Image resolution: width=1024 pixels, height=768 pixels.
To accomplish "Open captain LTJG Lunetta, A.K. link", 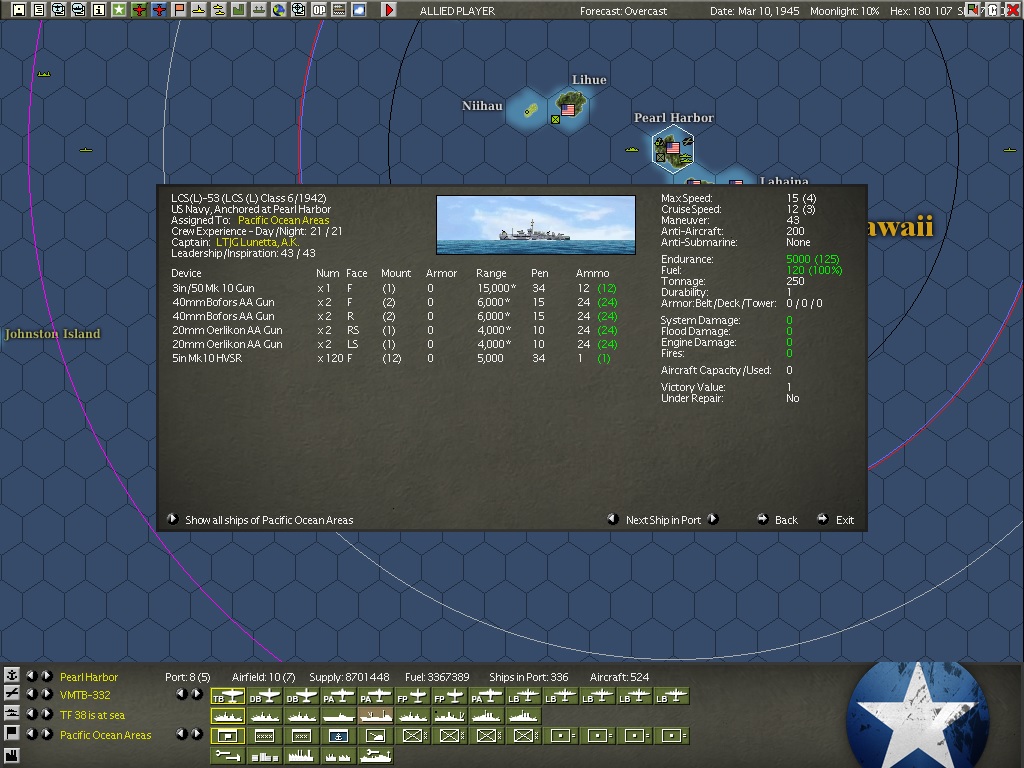I will tap(257, 242).
